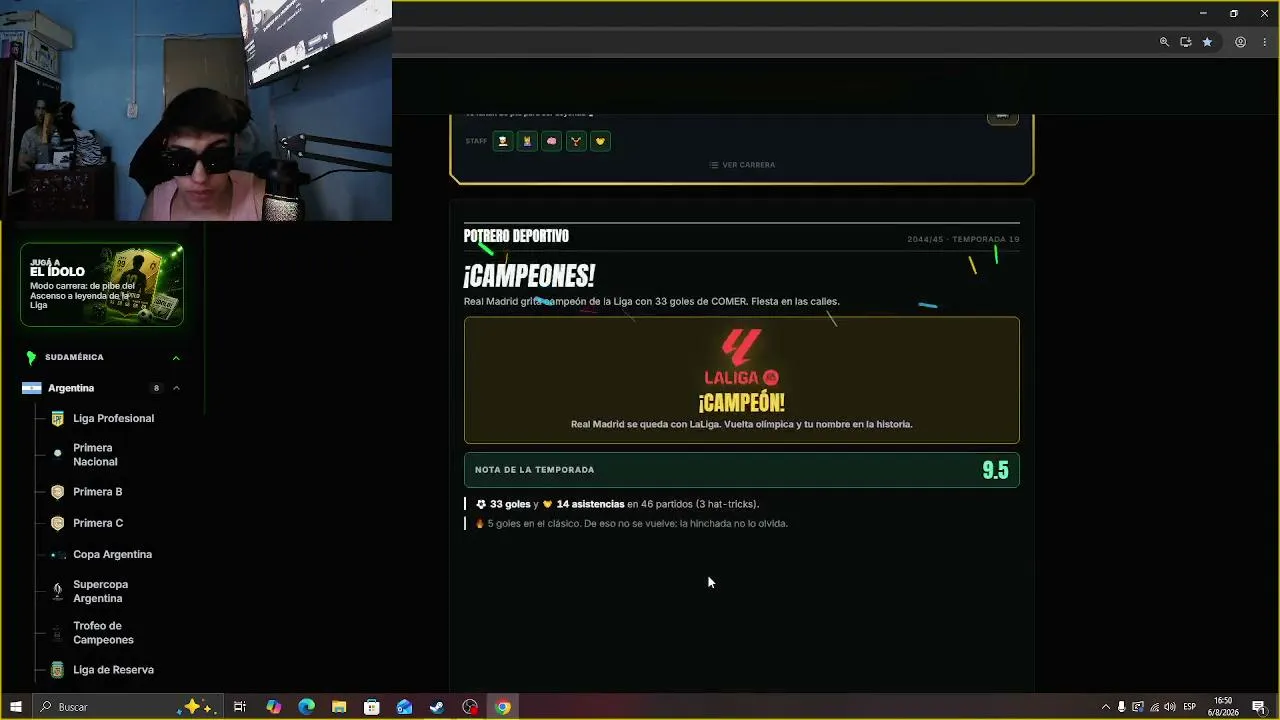The width and height of the screenshot is (1280, 720).
Task: Select Primera C league
Action: [x=98, y=523]
